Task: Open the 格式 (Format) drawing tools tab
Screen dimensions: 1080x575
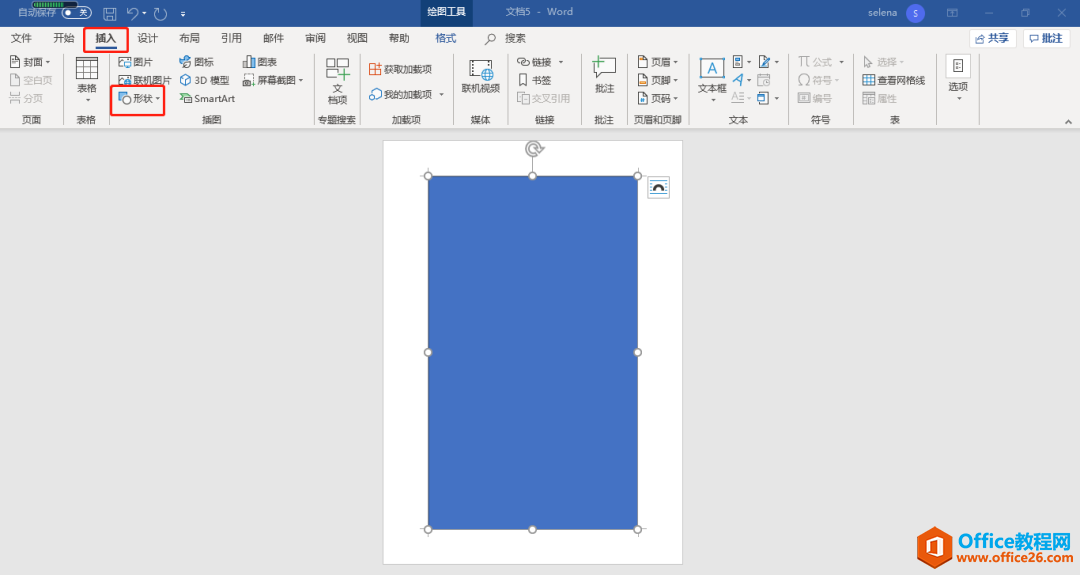Action: pos(446,38)
